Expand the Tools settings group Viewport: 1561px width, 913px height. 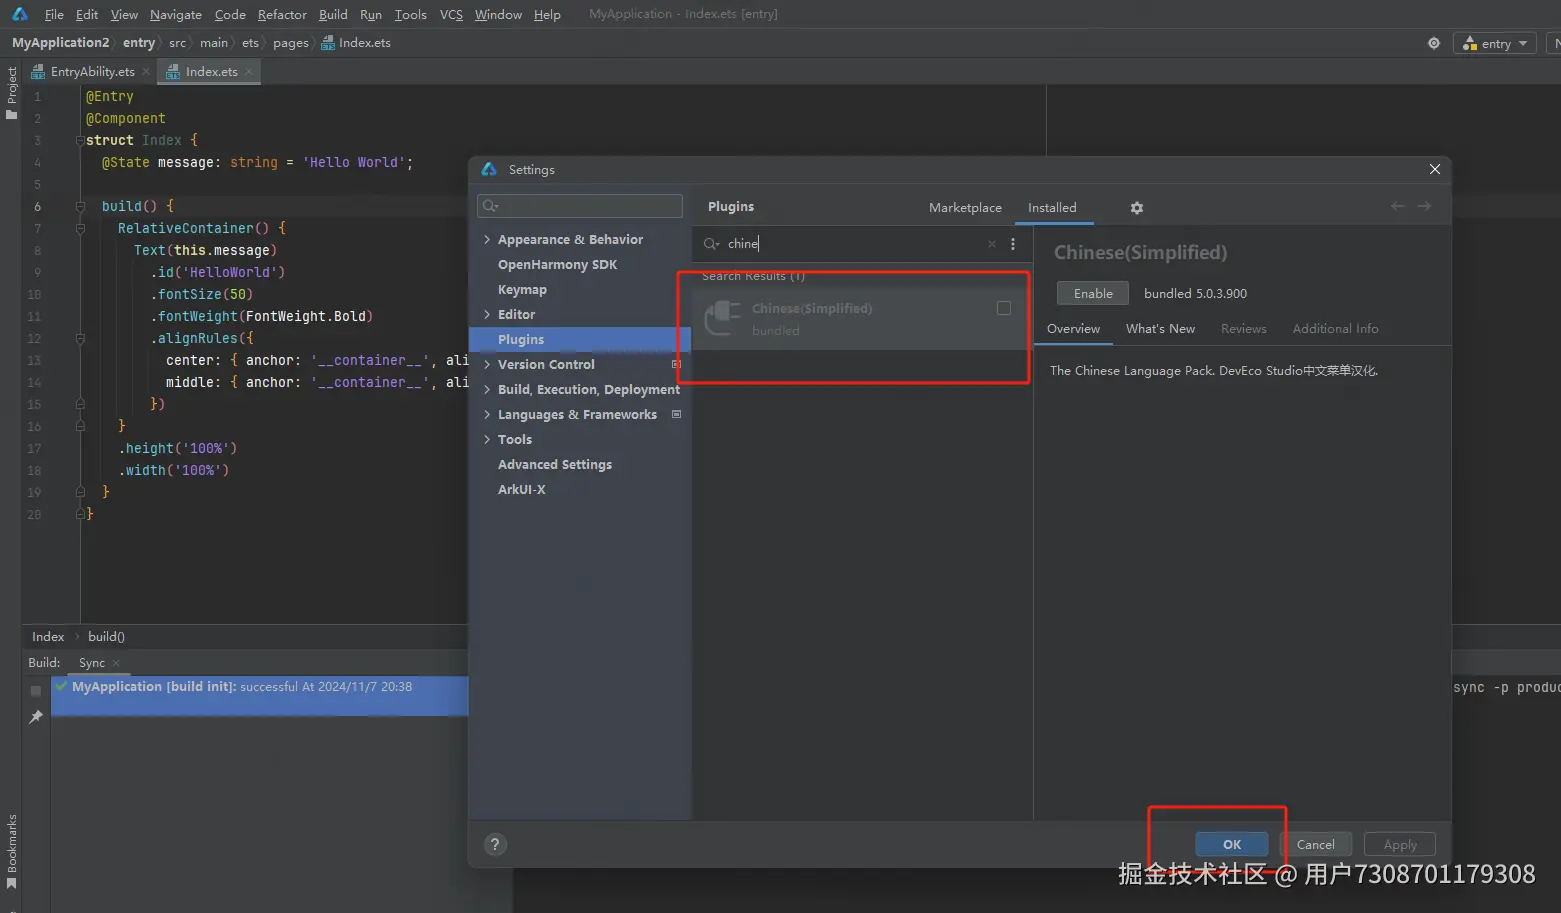[x=487, y=440]
